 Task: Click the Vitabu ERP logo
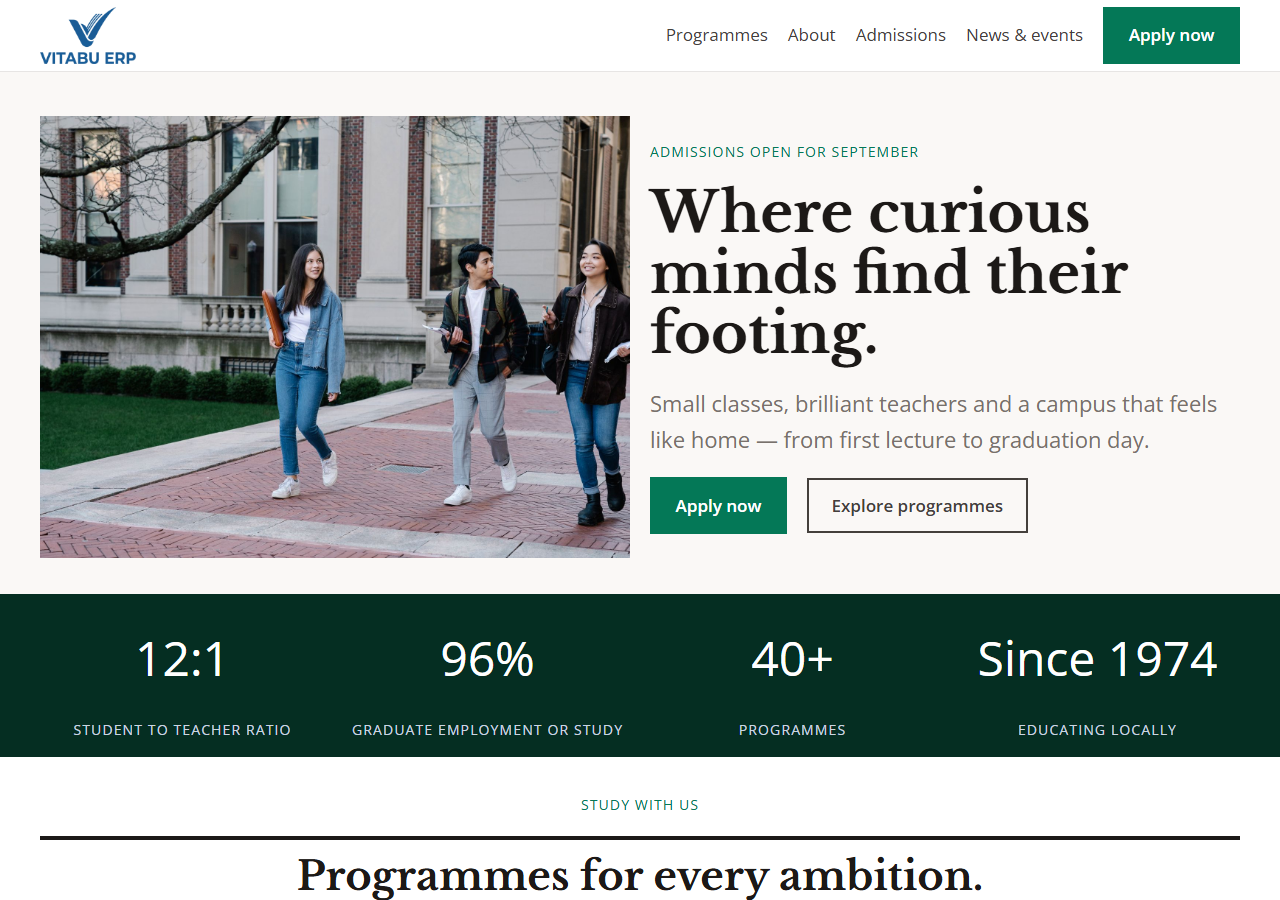click(88, 36)
